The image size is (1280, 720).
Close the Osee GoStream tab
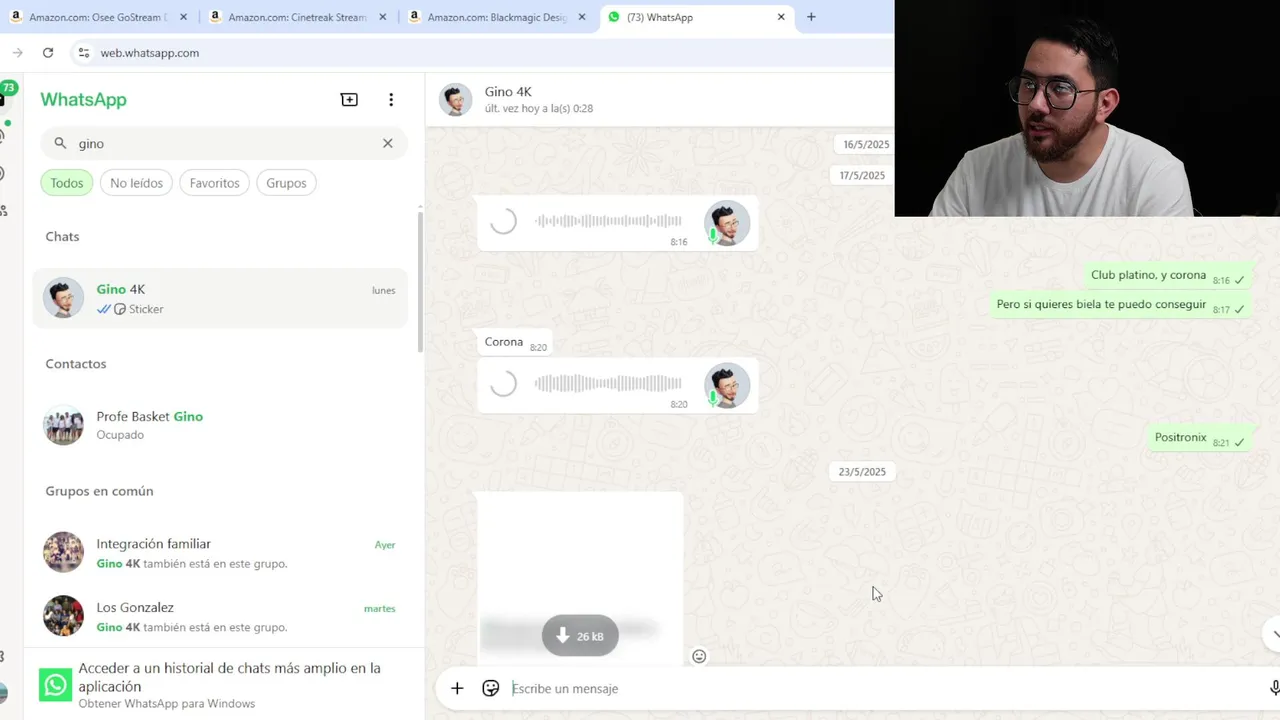pyautogui.click(x=183, y=17)
